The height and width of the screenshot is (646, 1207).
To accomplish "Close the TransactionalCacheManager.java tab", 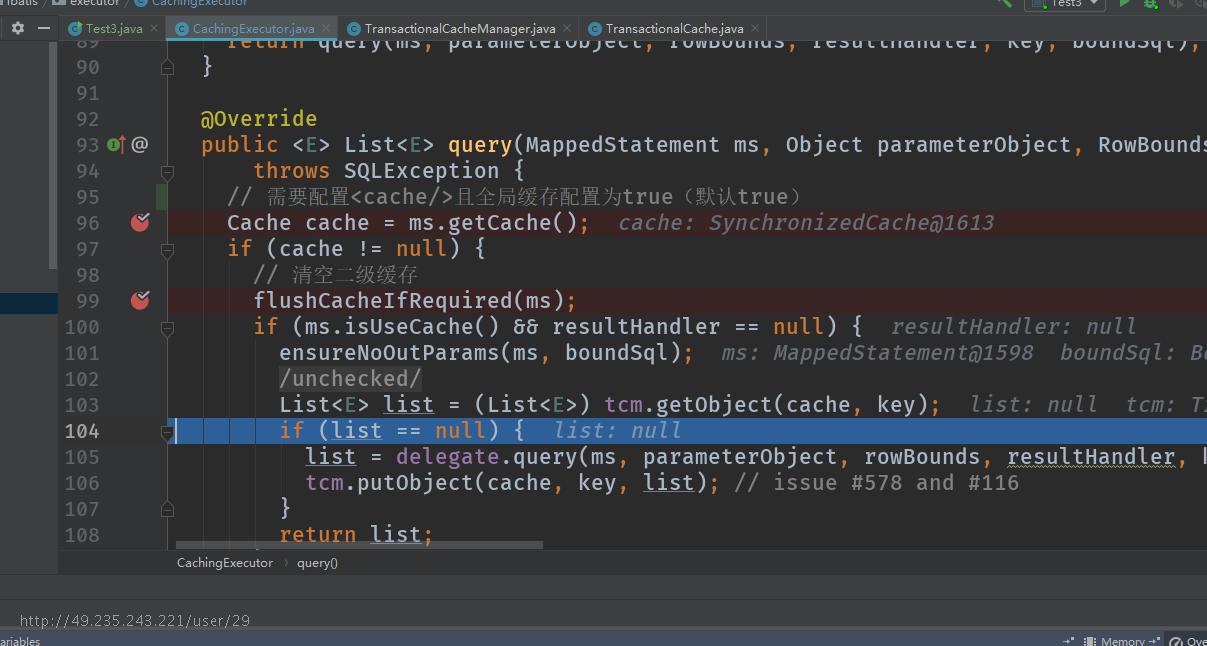I will click(567, 29).
